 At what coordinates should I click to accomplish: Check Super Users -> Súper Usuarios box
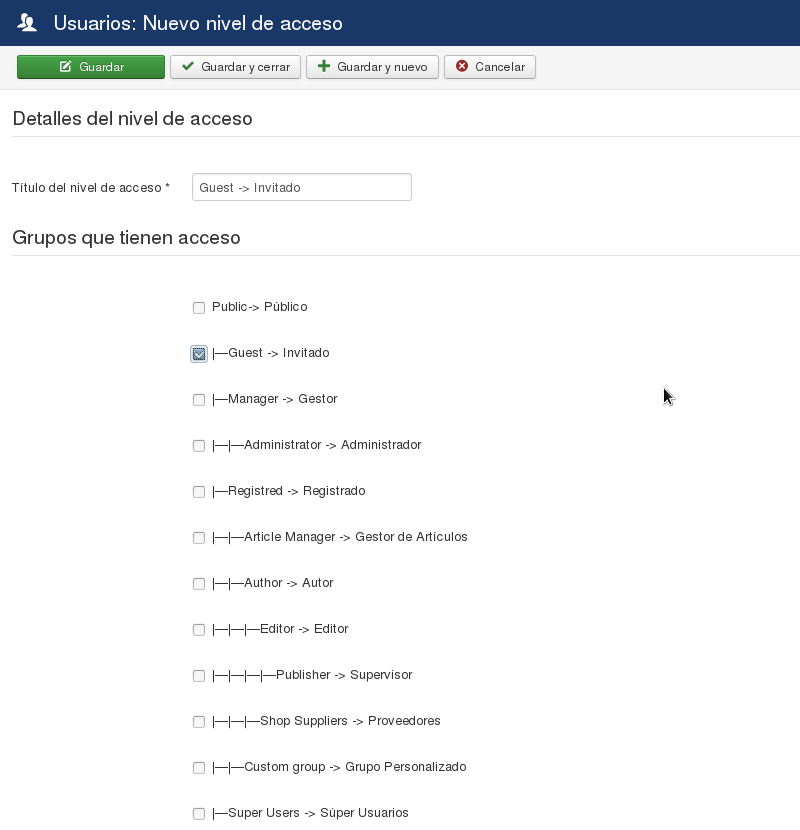[x=199, y=814]
